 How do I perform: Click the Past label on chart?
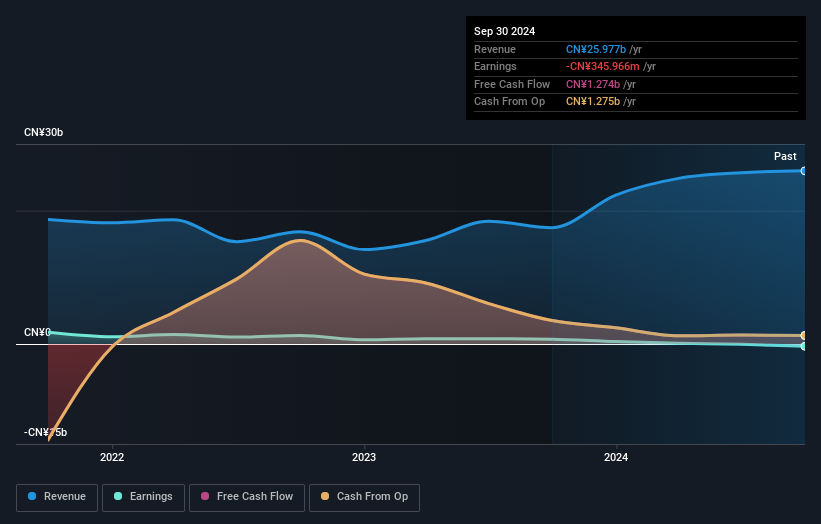[785, 156]
